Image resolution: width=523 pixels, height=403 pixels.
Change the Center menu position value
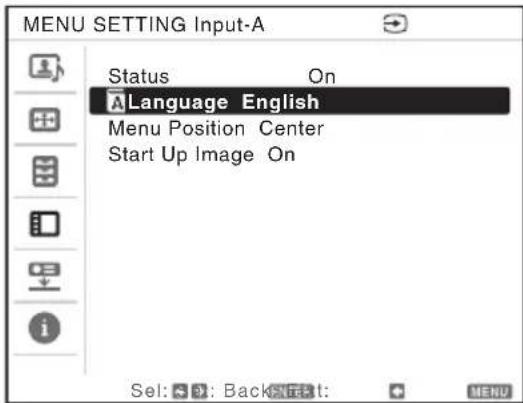pyautogui.click(x=291, y=128)
